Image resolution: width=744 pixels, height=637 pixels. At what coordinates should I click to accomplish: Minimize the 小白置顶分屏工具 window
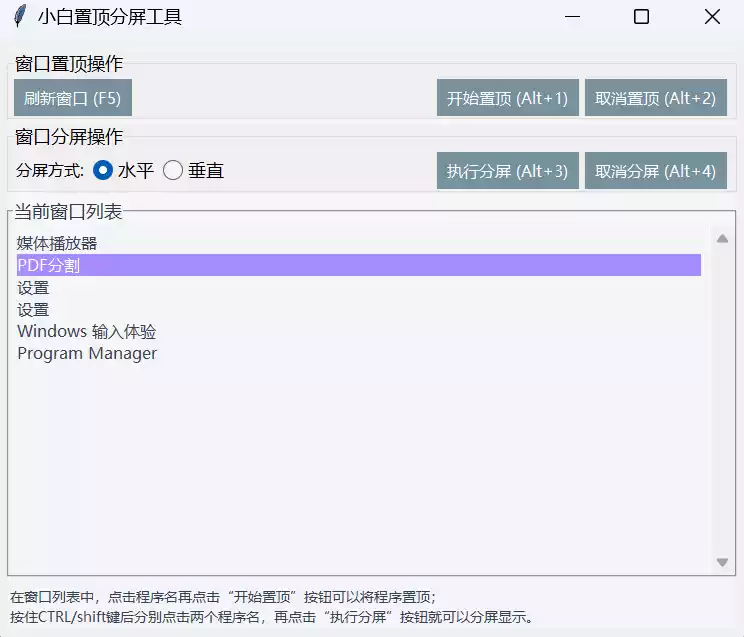pyautogui.click(x=572, y=17)
